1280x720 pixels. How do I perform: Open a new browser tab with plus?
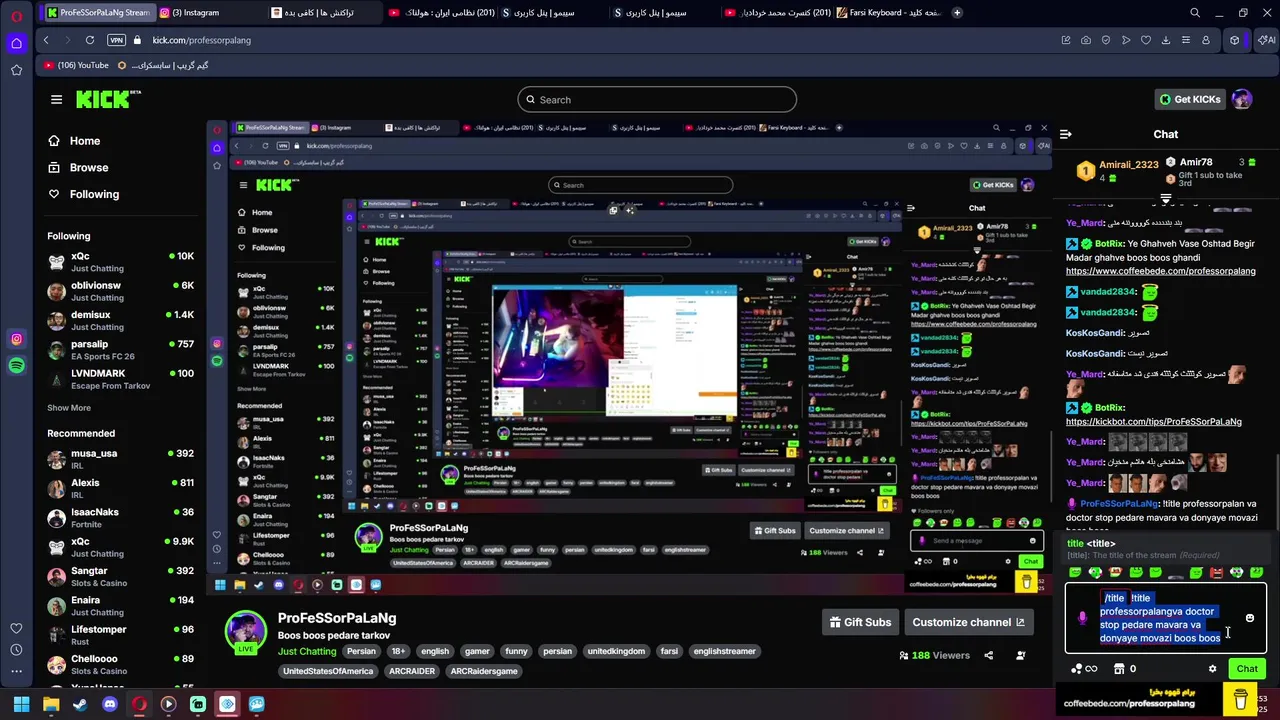(957, 13)
